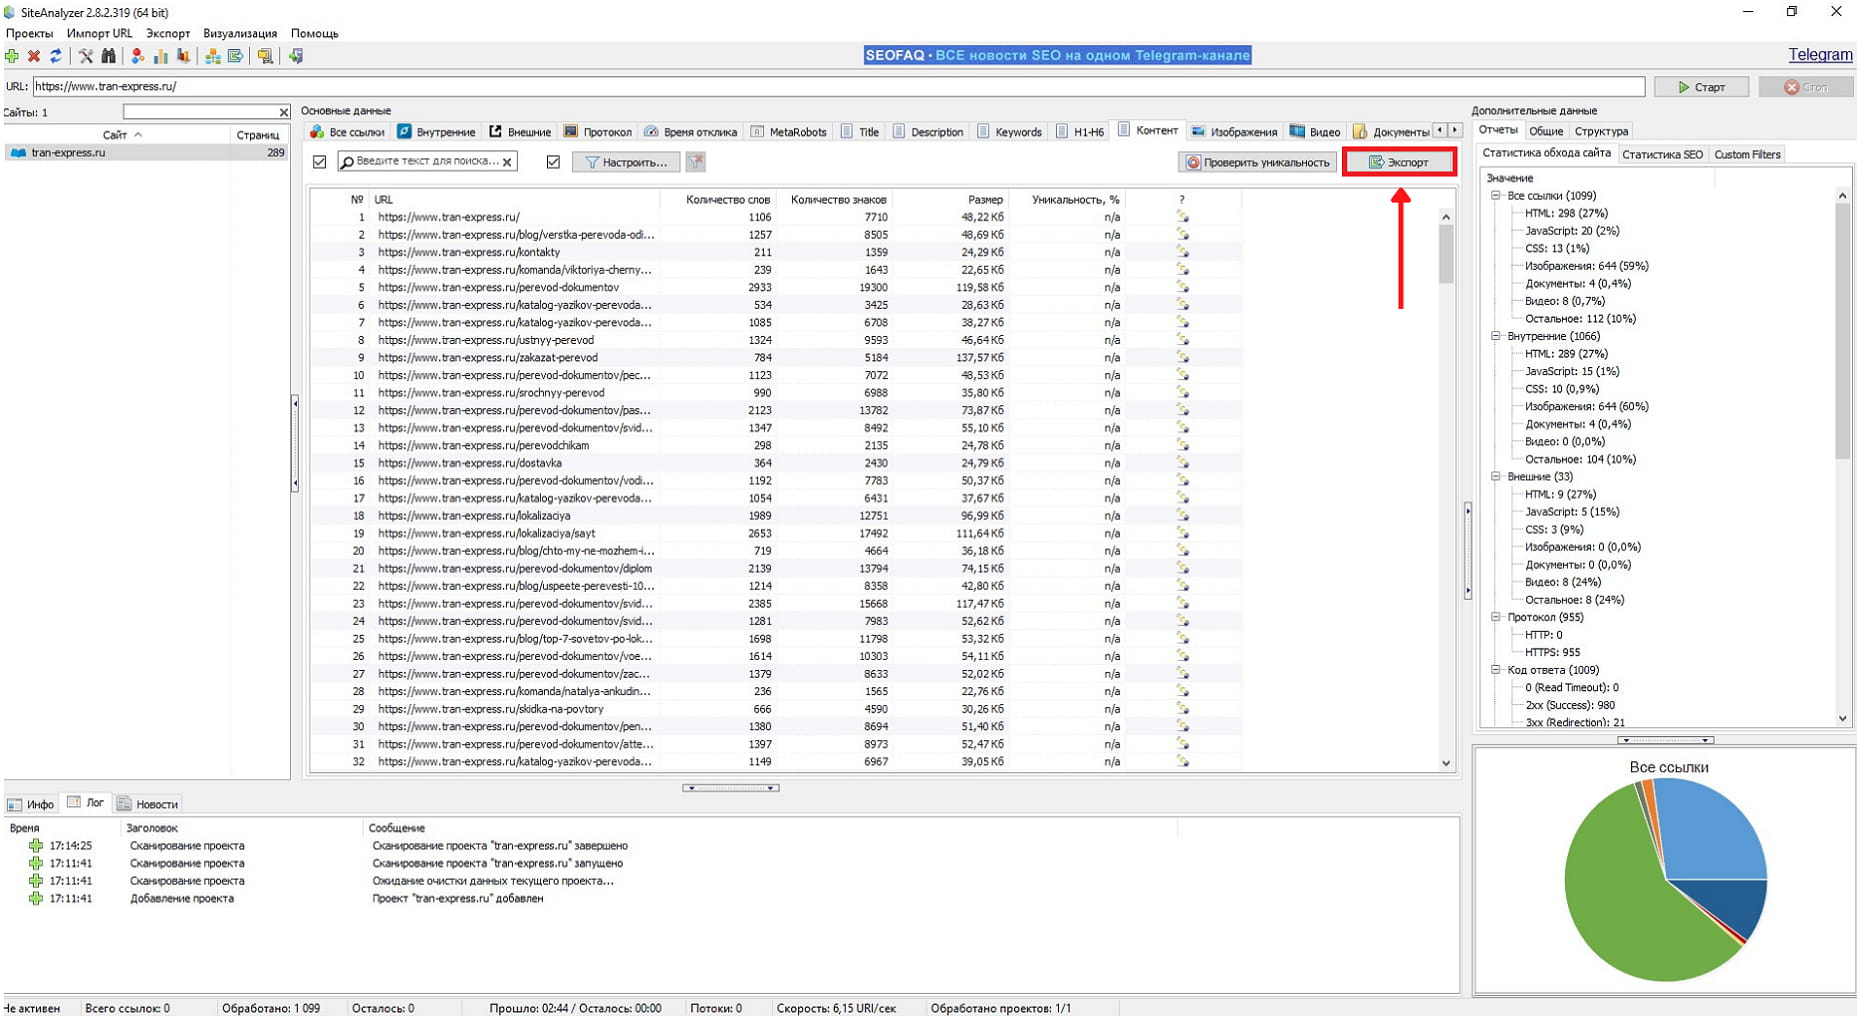Click the log entry icon for Добавление проекта
Screen dimensions: 1859x1017
36,899
